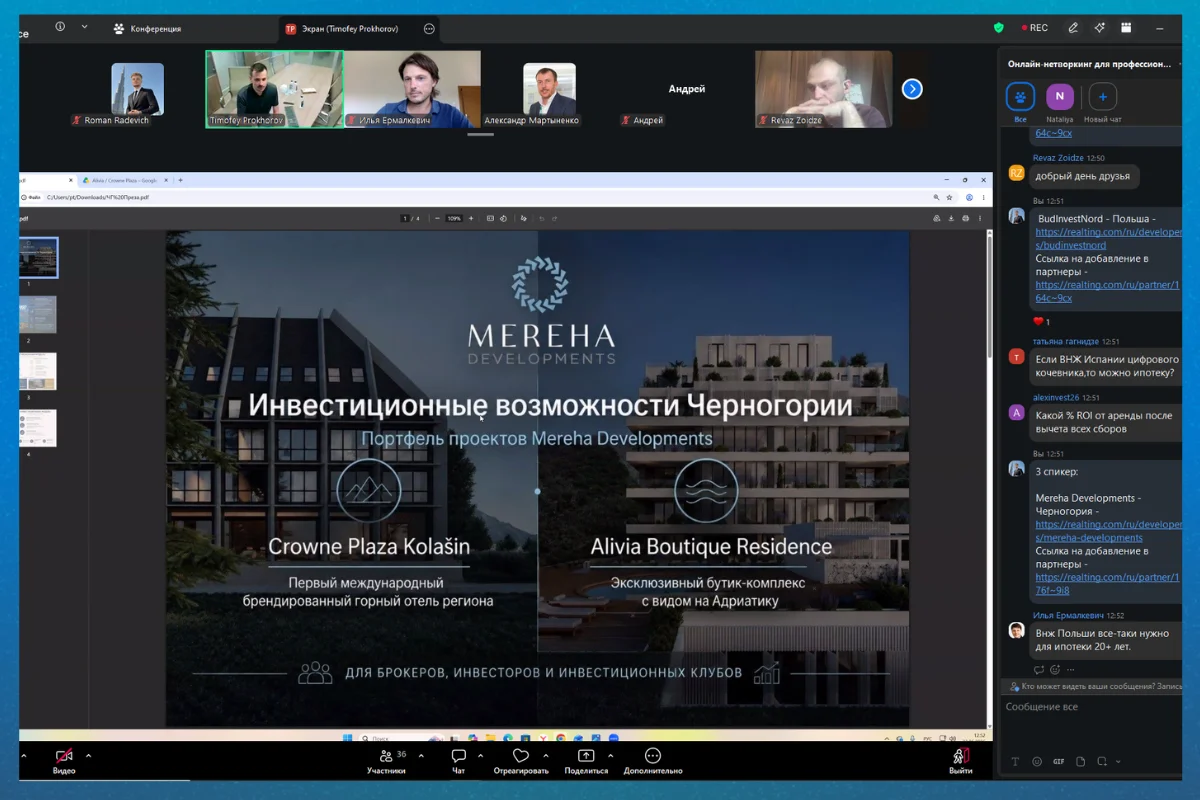Open more actions dots on last message

click(x=1071, y=670)
